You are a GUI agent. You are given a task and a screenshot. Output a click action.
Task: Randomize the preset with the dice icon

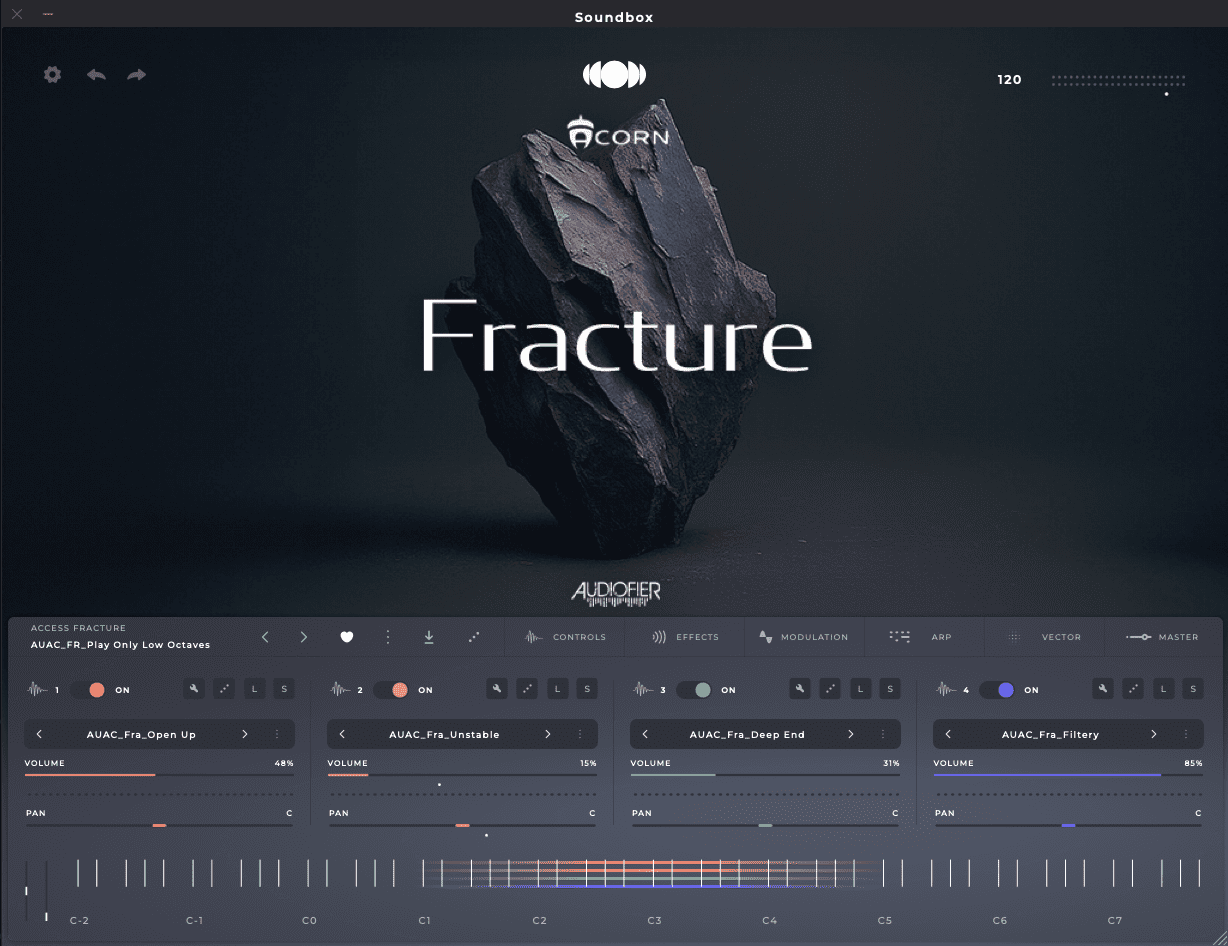(474, 637)
